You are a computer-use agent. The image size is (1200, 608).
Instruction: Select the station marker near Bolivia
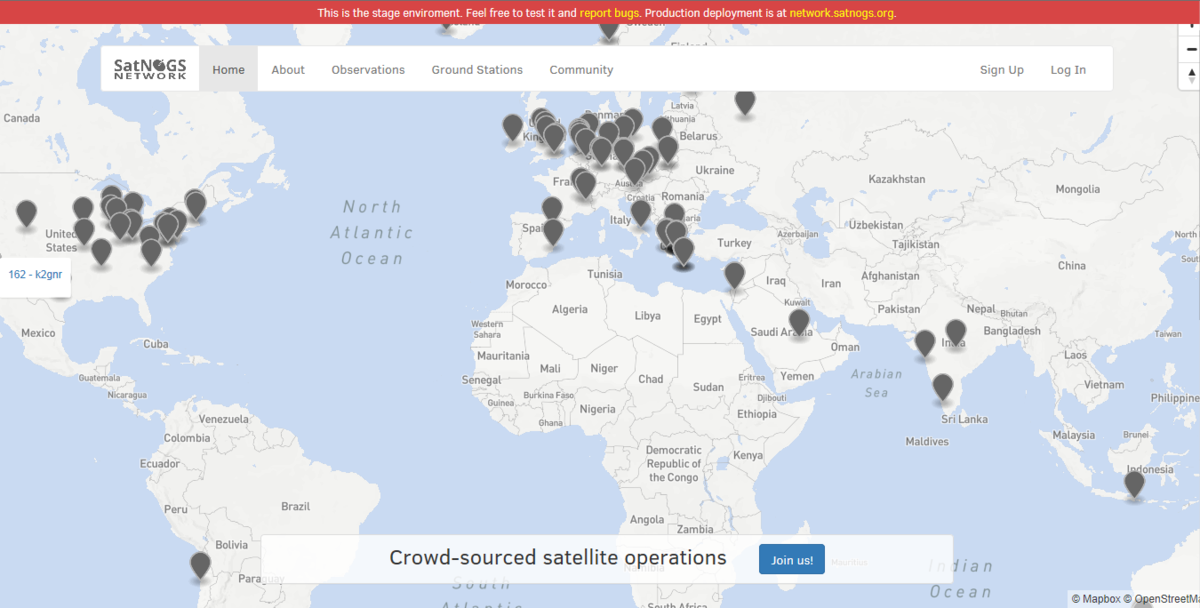click(201, 565)
